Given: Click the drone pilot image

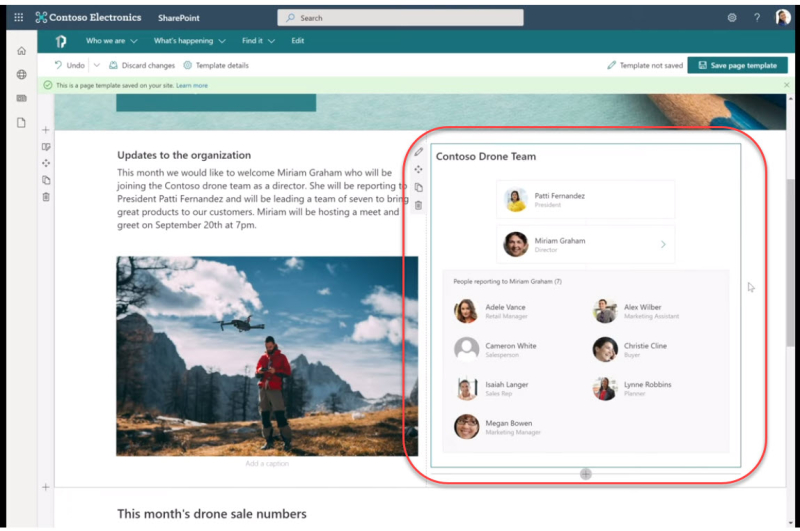Looking at the screenshot, I should (267, 356).
